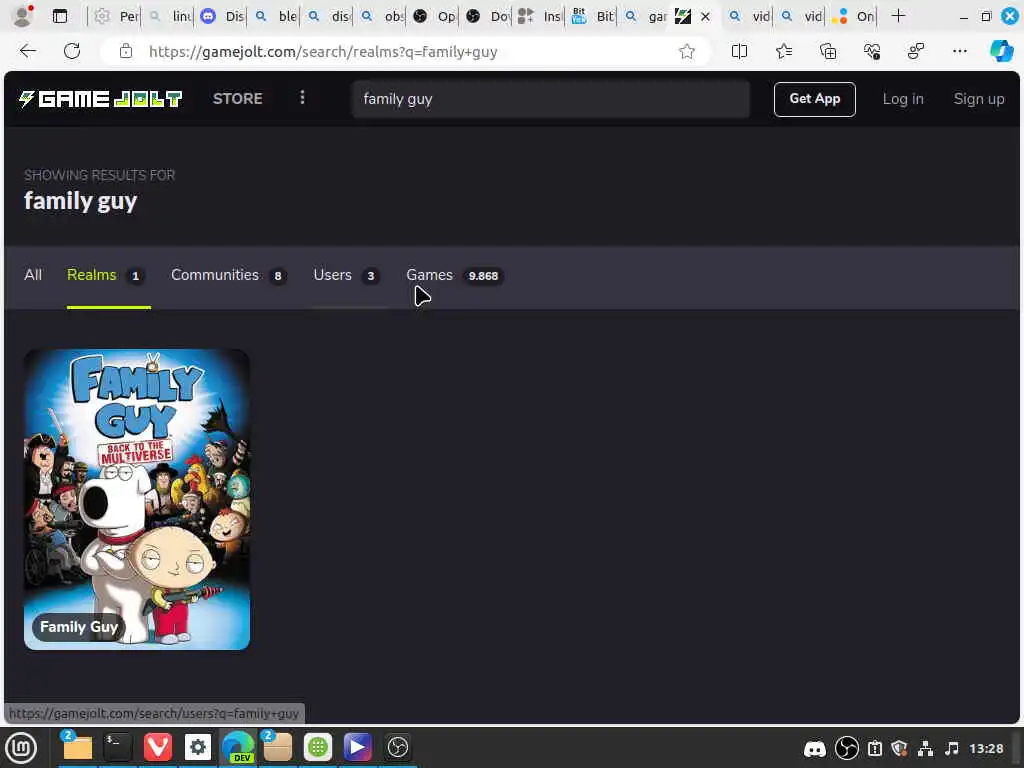Launch the Terminal from taskbar
The width and height of the screenshot is (1024, 768).
(117, 747)
